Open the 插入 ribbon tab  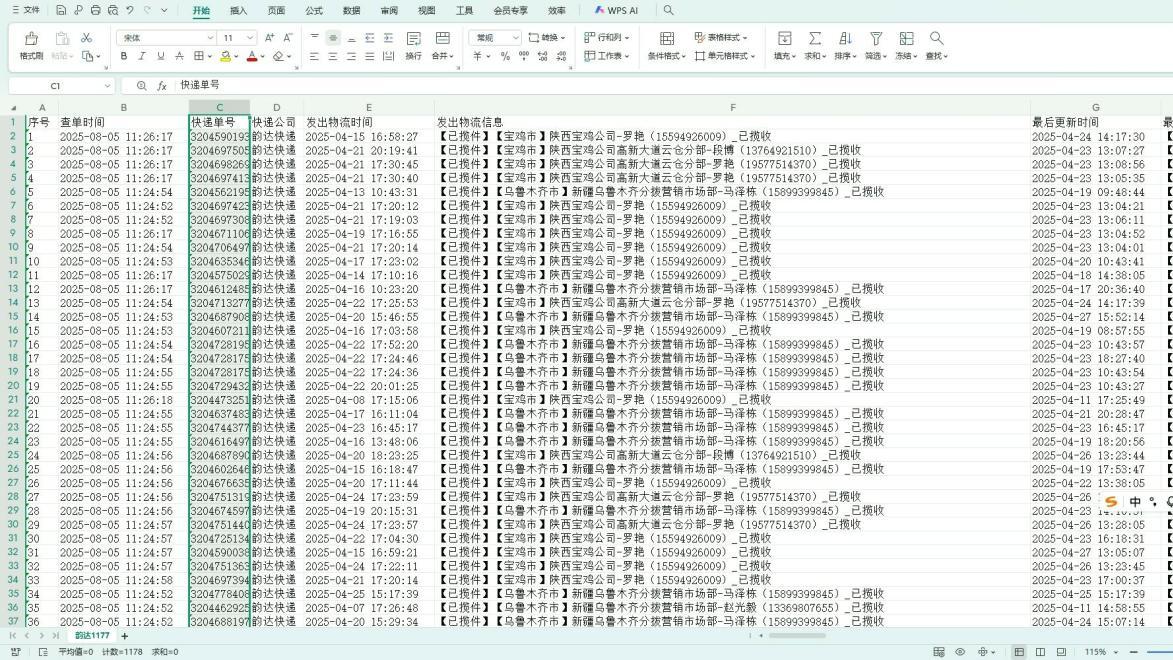(x=238, y=10)
